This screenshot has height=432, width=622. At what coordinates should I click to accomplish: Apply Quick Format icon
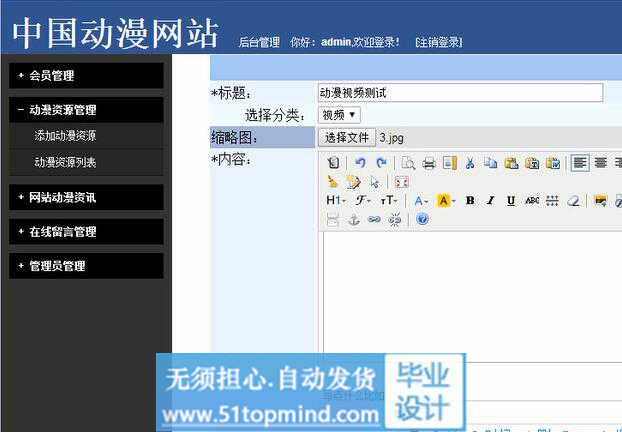tap(353, 182)
